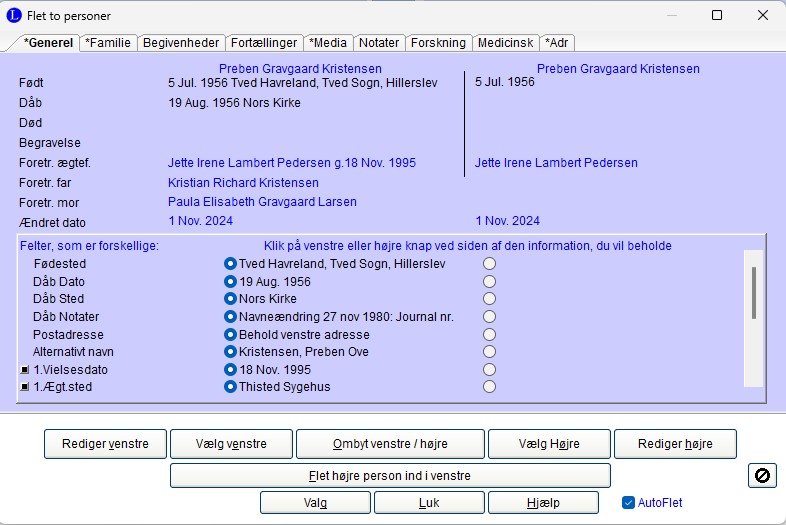Open the Begivenheder tab
This screenshot has height=525, width=786.
(x=181, y=43)
